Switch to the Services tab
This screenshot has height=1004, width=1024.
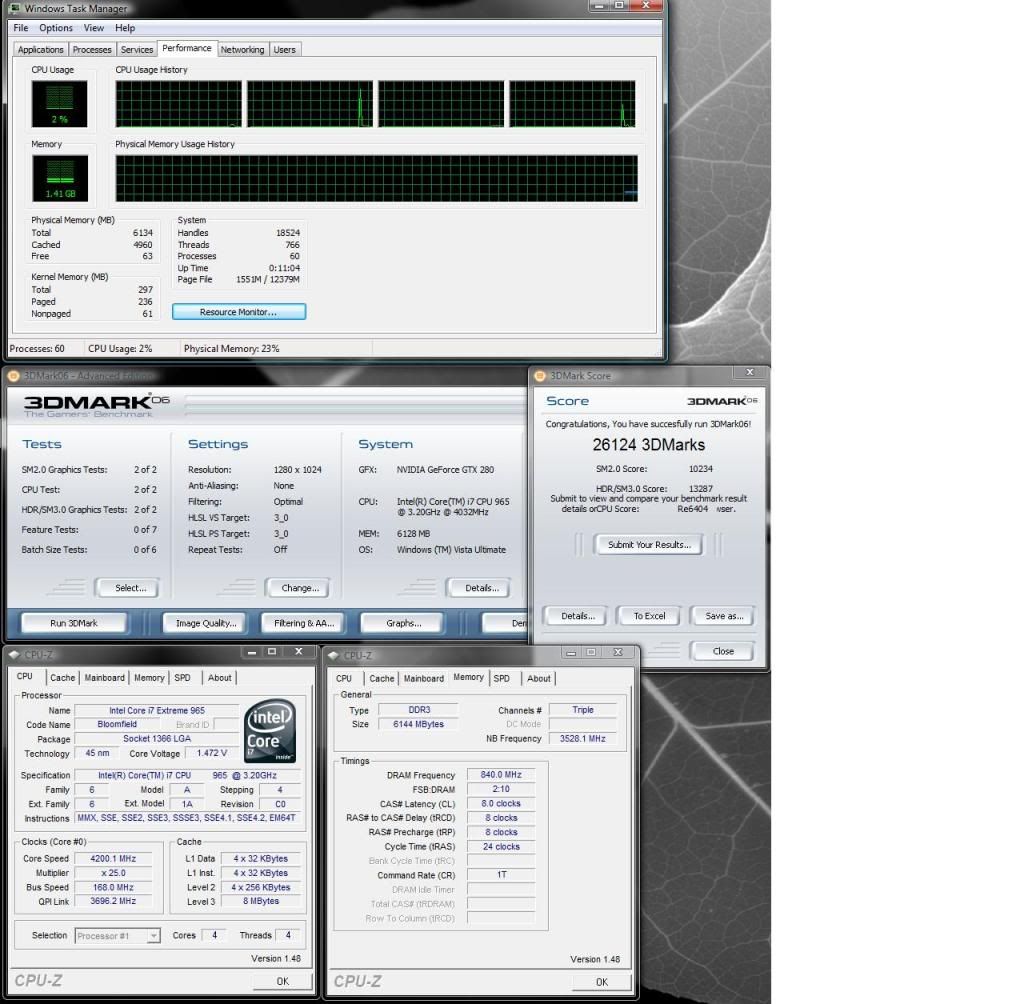(x=137, y=50)
